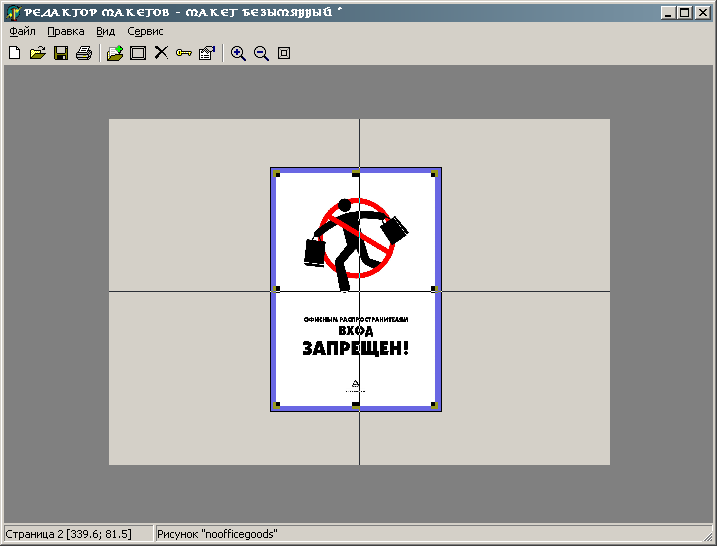Fit the page to the window icon
The height and width of the screenshot is (546, 717).
click(284, 53)
